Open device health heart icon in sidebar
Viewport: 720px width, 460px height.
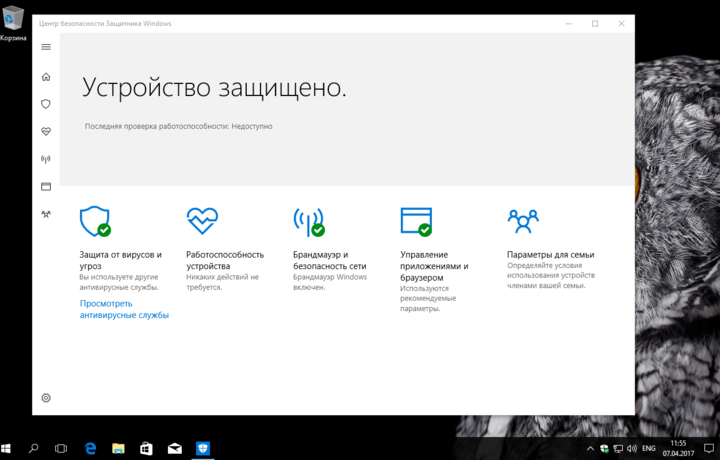point(46,132)
